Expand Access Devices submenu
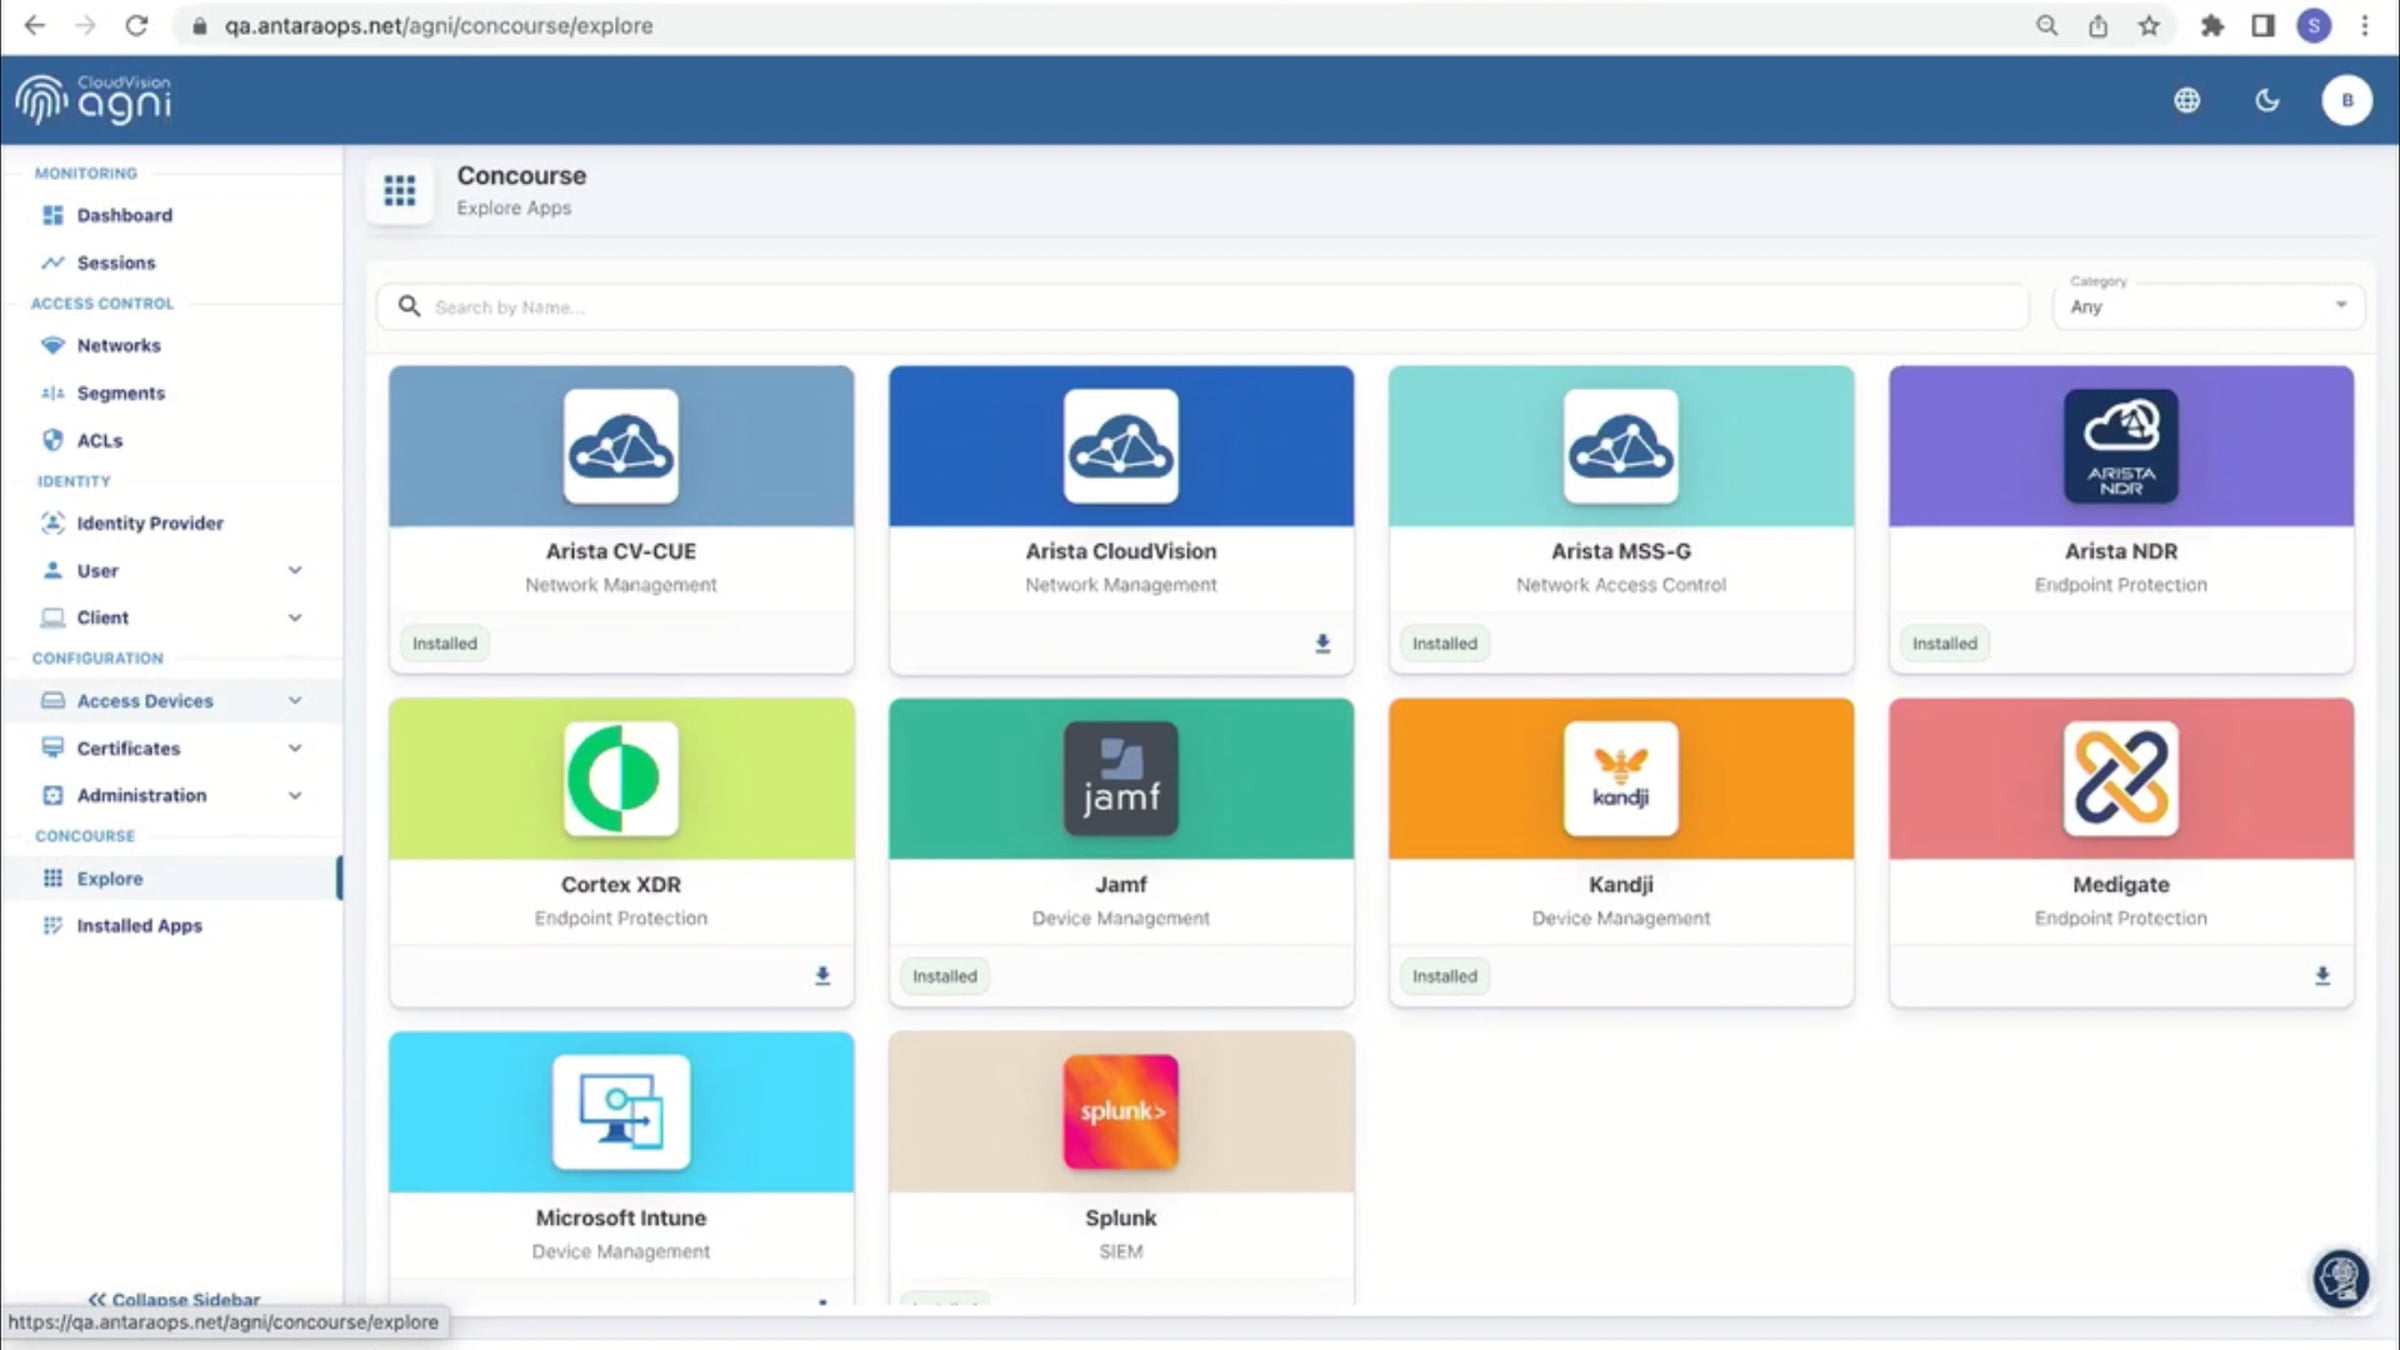This screenshot has width=2400, height=1350. [x=295, y=700]
